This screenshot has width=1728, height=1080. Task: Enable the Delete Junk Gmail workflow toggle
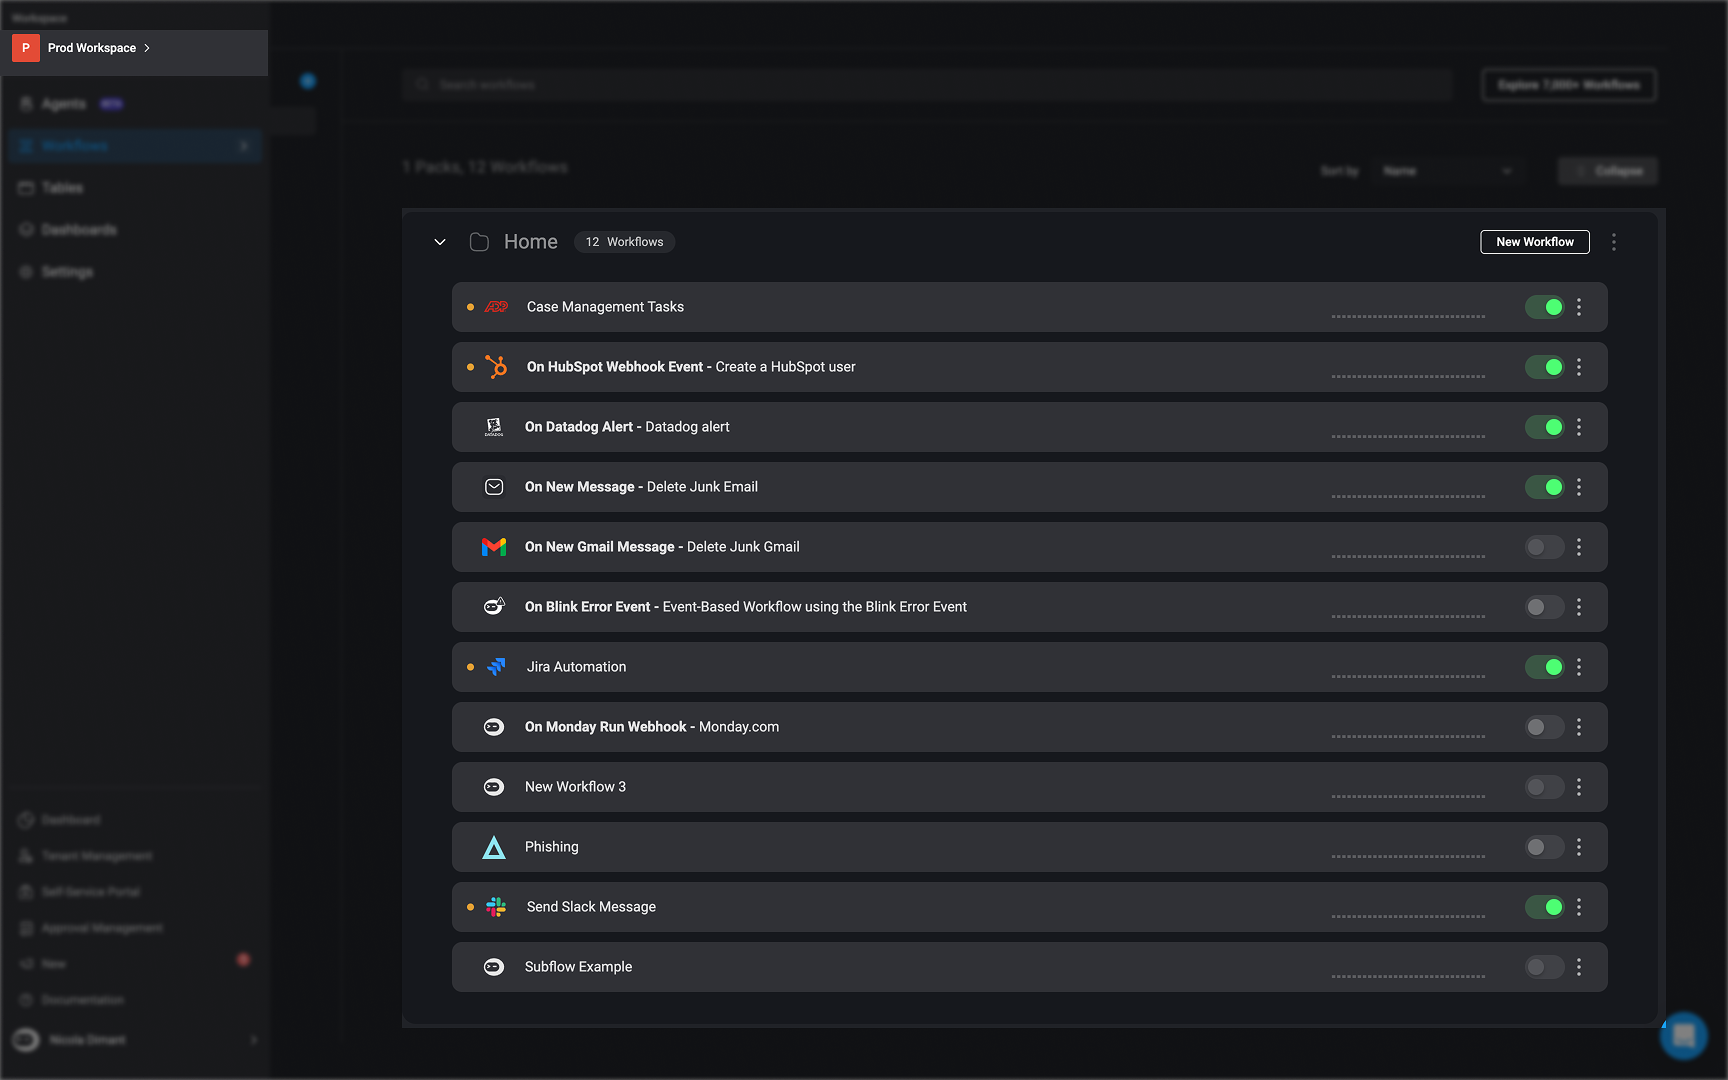click(x=1544, y=547)
